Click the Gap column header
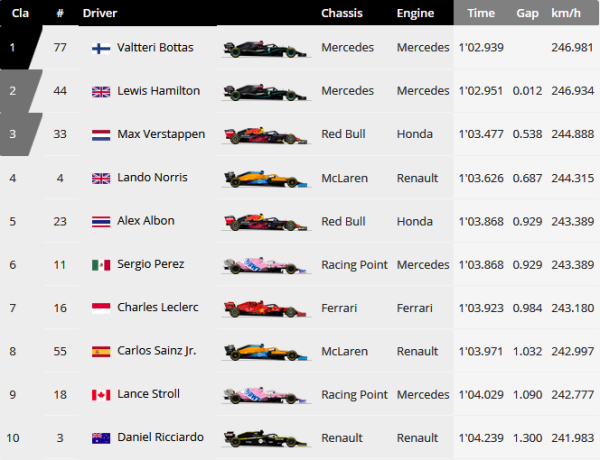Screen dimensions: 600x460 tap(527, 13)
